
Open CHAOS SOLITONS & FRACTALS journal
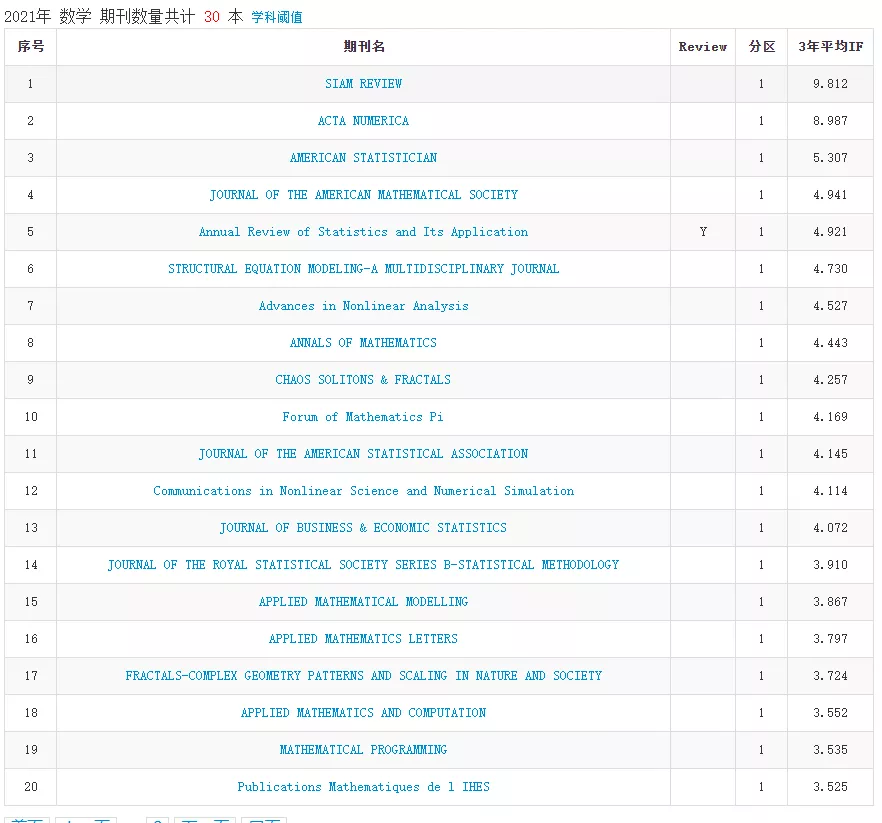coord(363,380)
